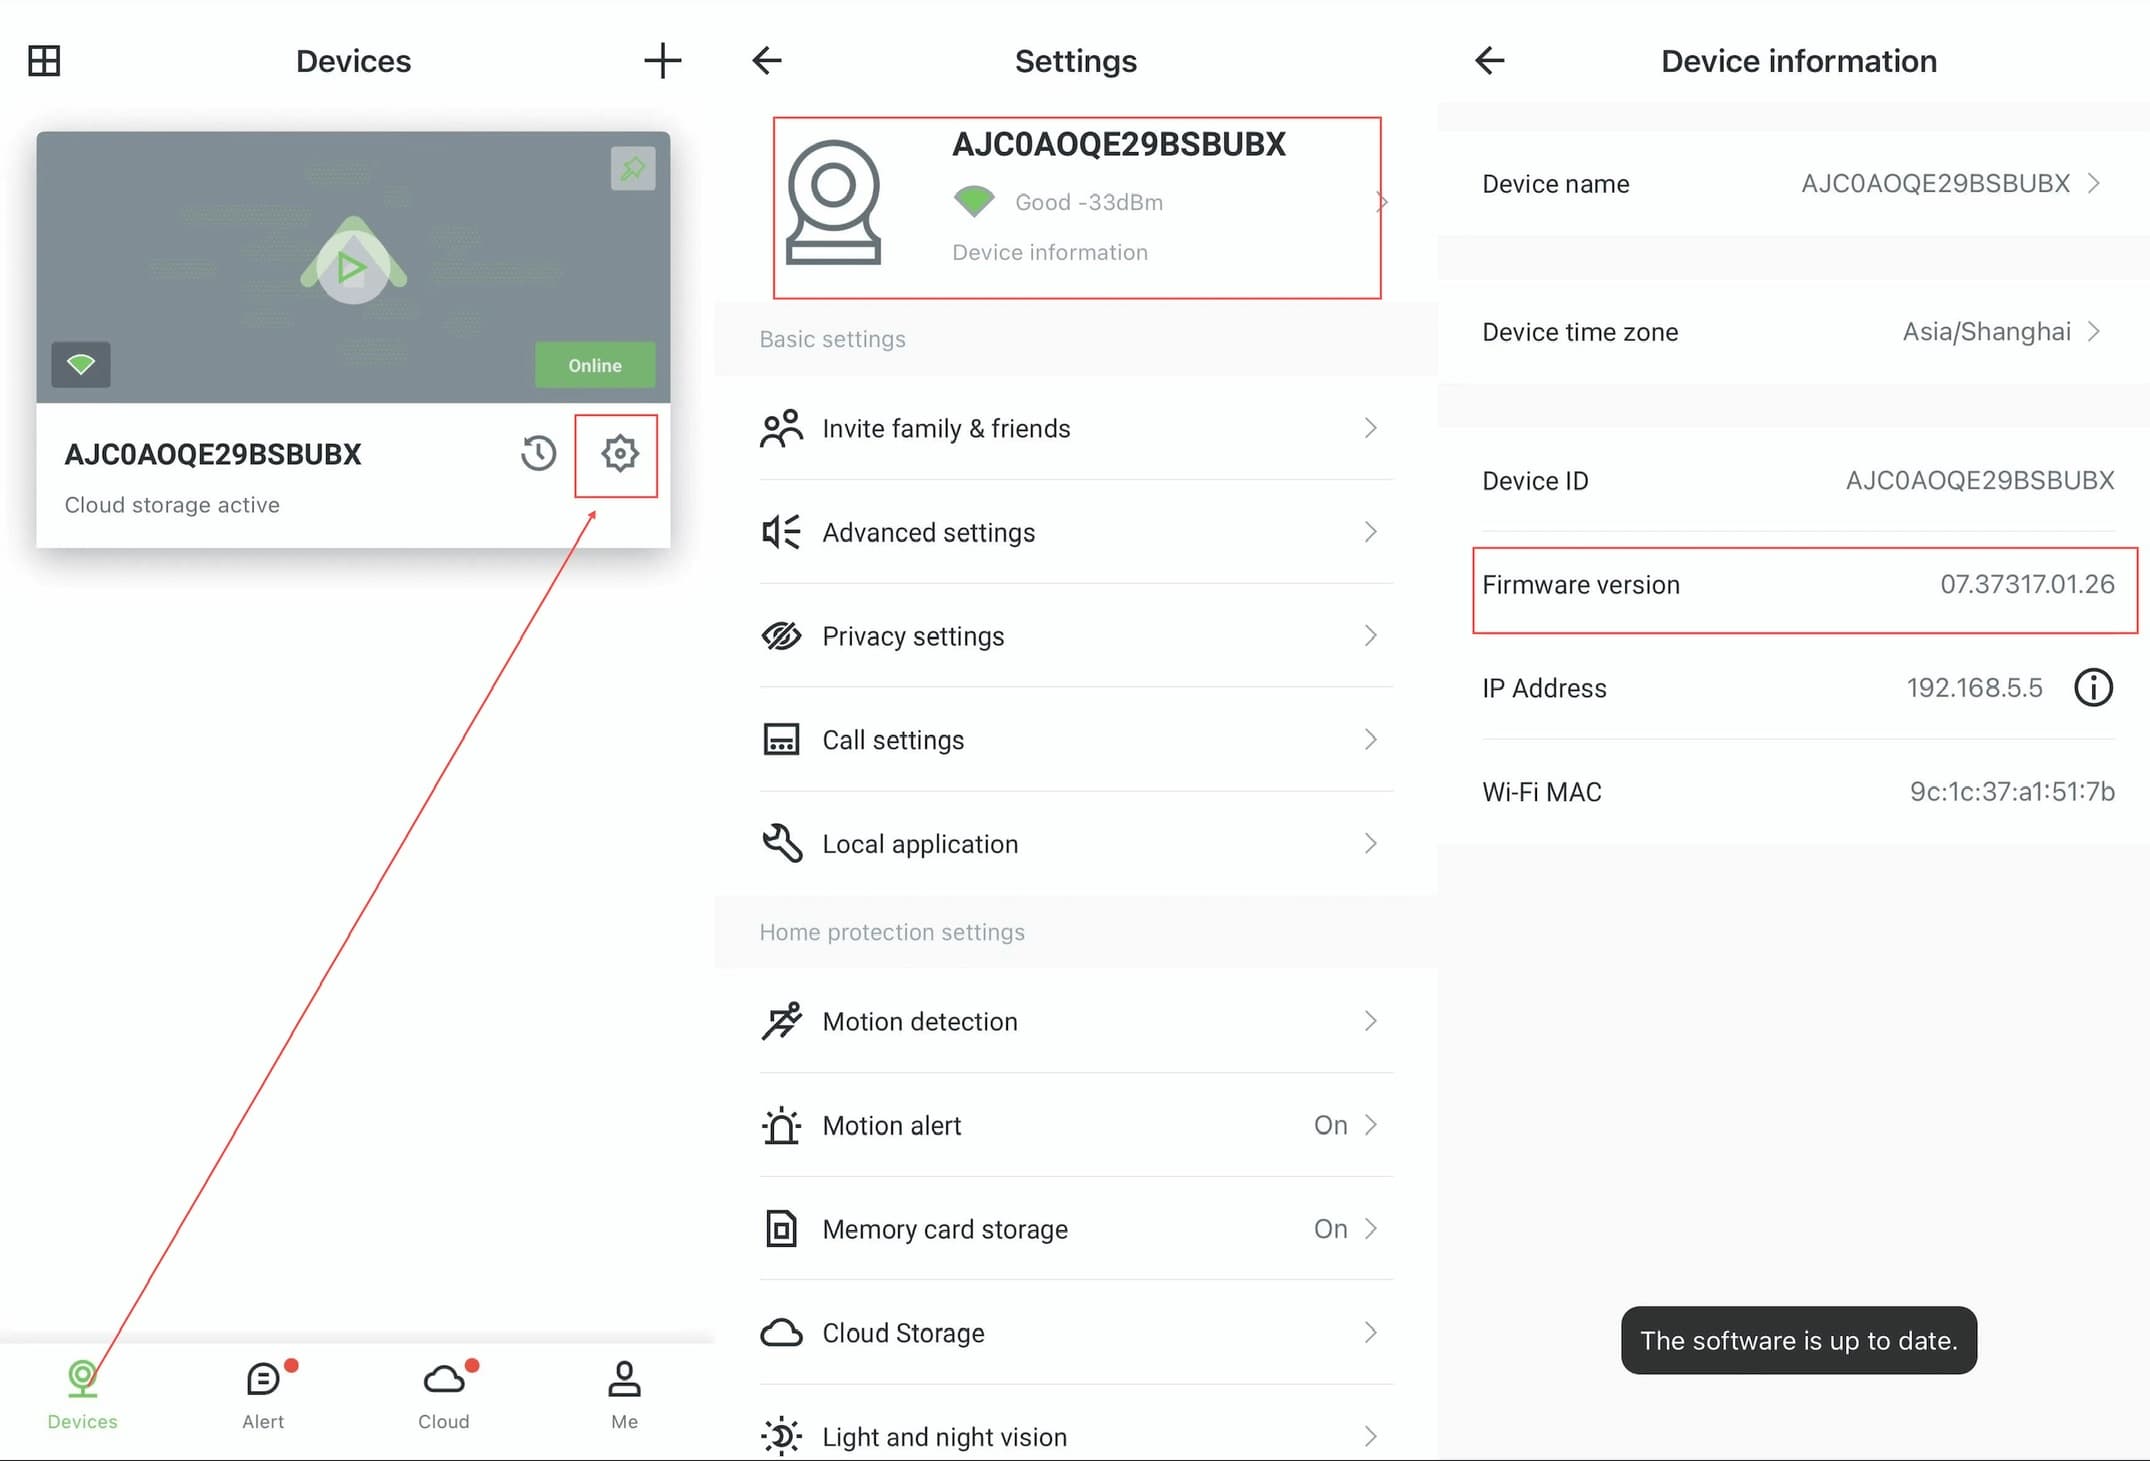Click the Advanced settings speaker icon

(781, 532)
